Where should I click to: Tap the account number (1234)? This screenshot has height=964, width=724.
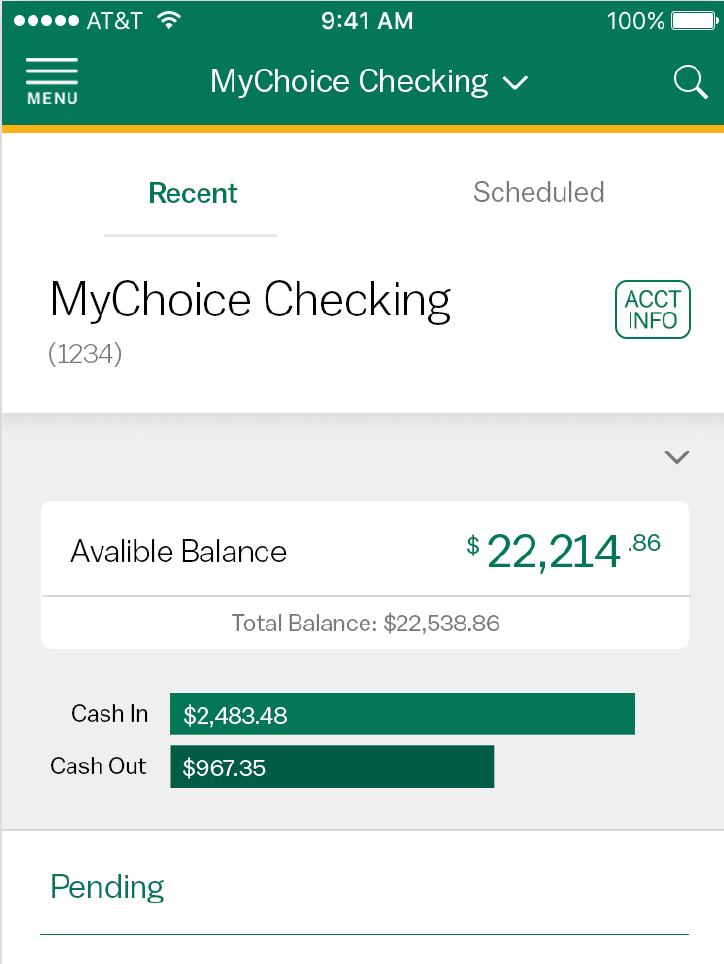[x=85, y=354]
